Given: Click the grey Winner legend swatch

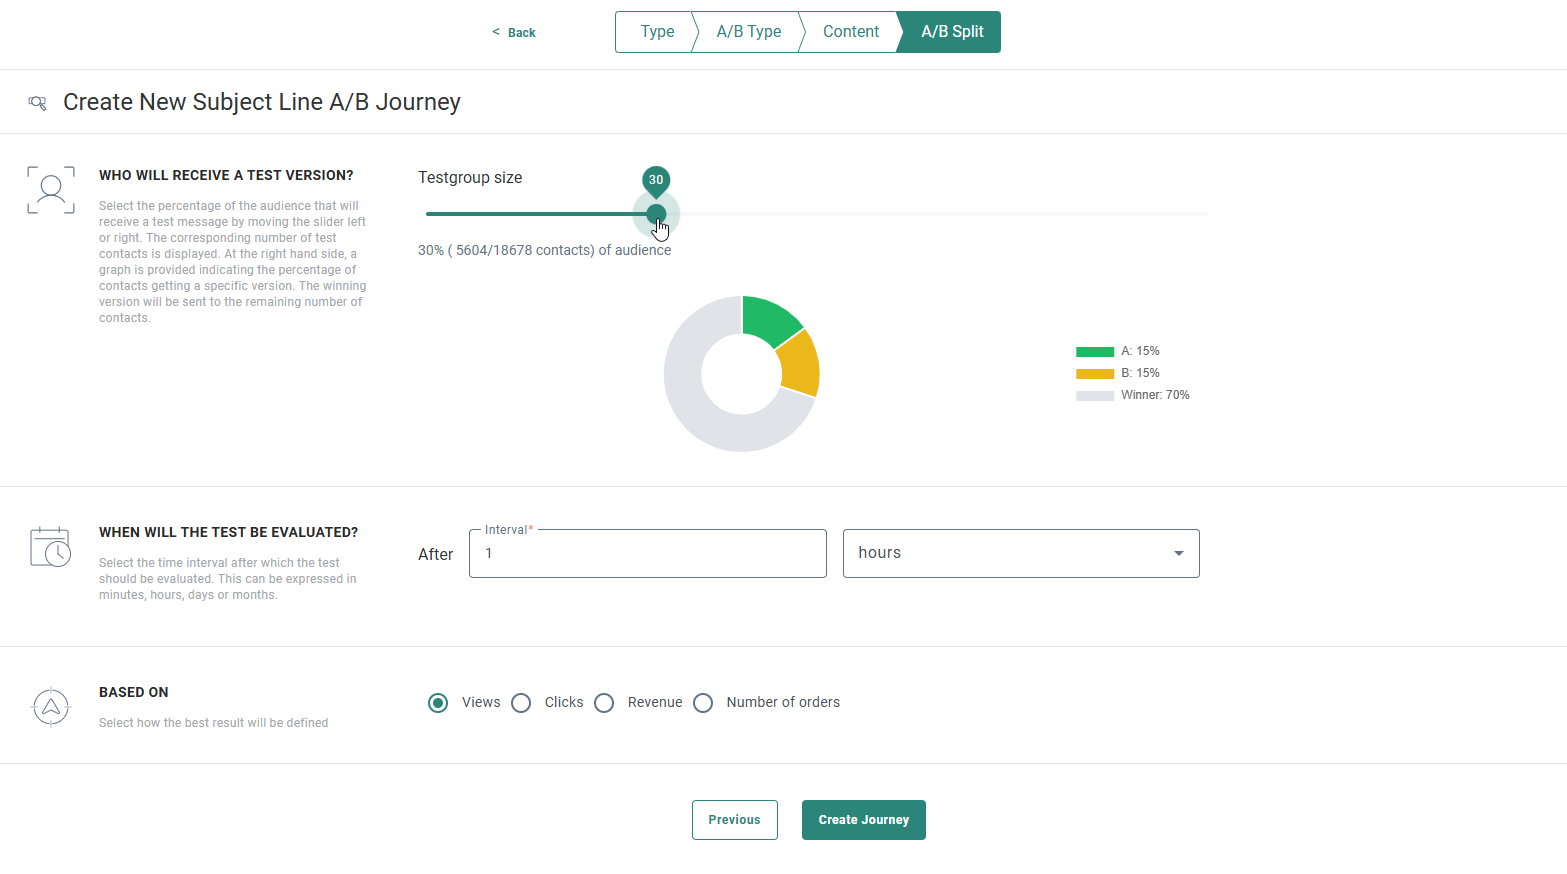Looking at the screenshot, I should pyautogui.click(x=1094, y=396).
